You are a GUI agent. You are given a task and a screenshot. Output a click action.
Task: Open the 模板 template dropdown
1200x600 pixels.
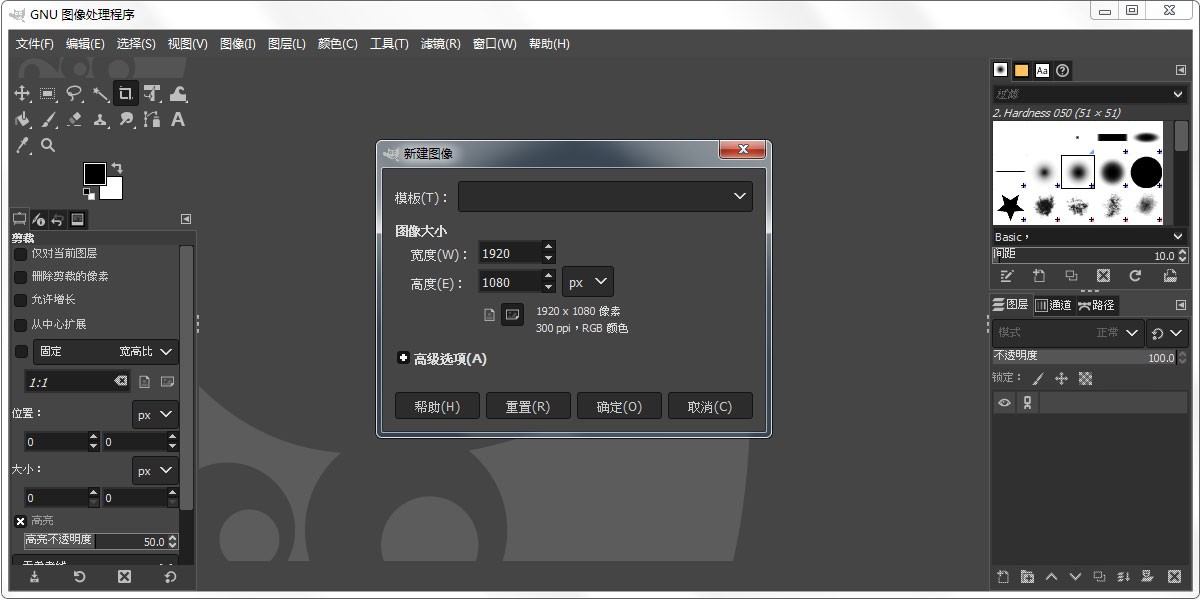point(605,196)
